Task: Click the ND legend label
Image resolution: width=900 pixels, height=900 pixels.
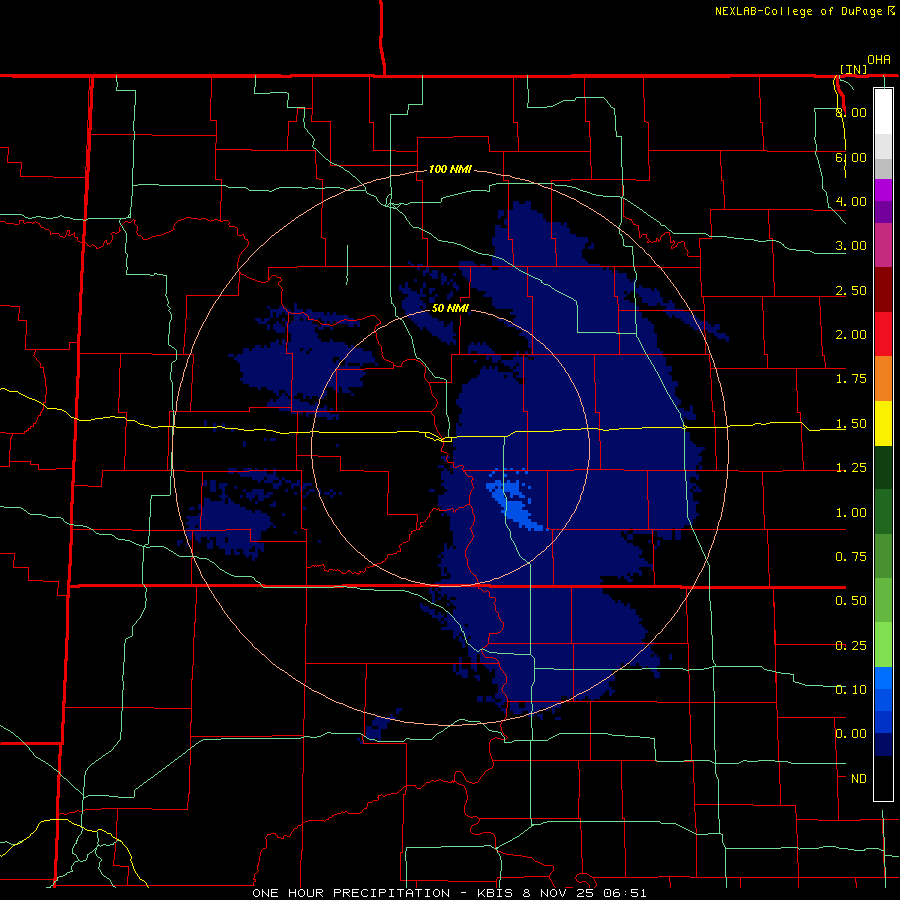Action: 859,779
